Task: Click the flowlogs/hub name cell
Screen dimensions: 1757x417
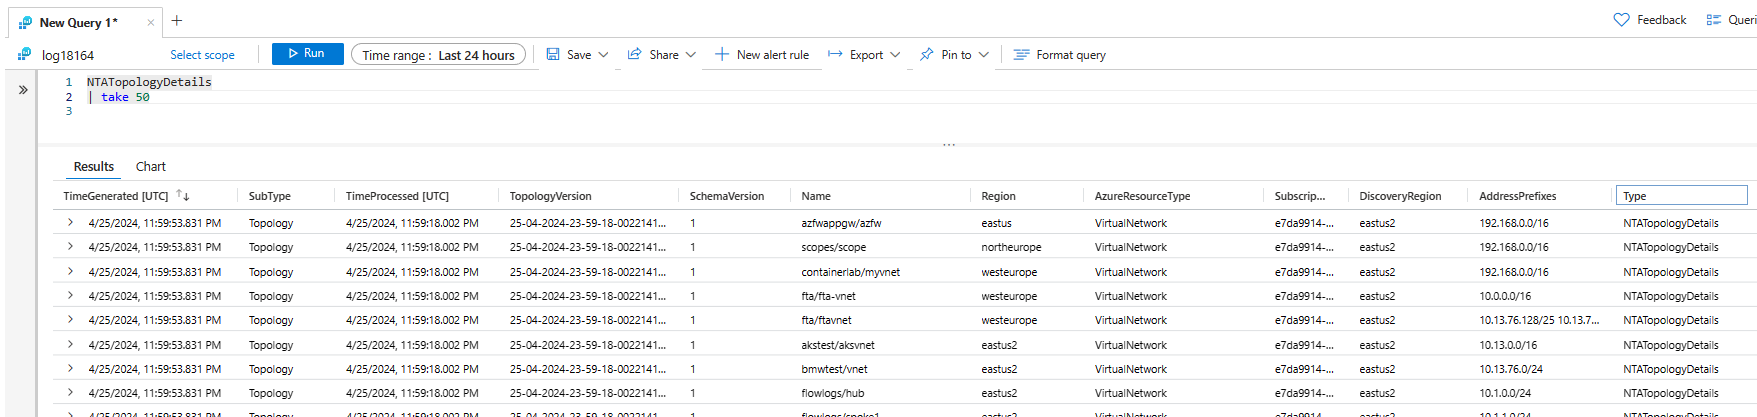Action: point(833,393)
